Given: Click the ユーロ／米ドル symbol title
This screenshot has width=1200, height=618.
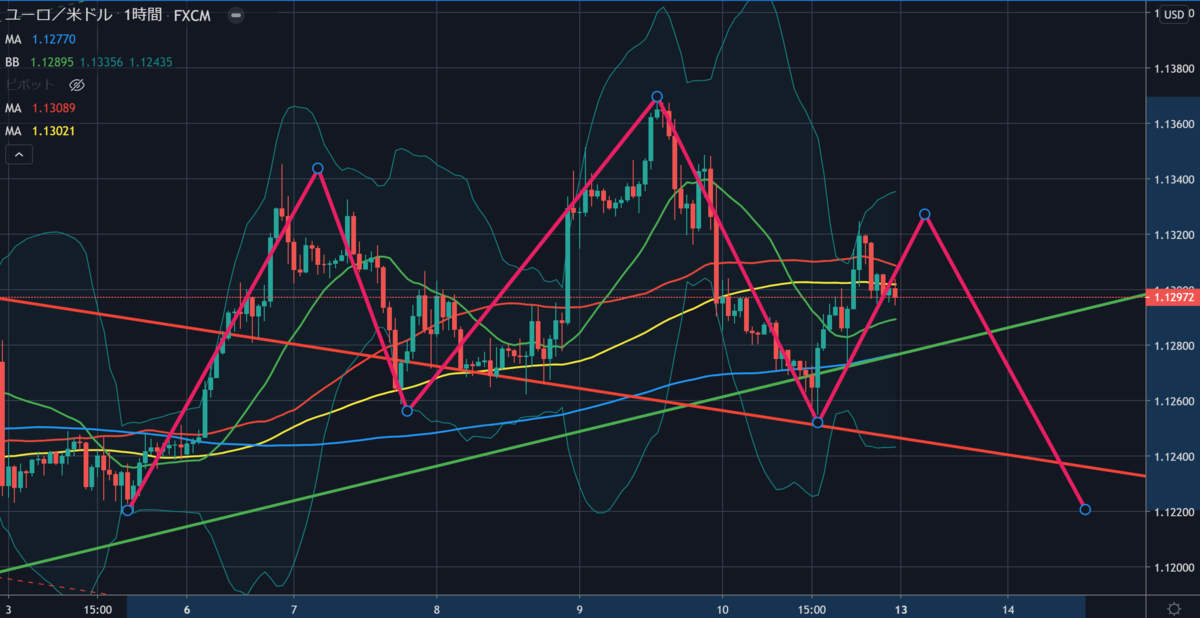Looking at the screenshot, I should tap(59, 17).
